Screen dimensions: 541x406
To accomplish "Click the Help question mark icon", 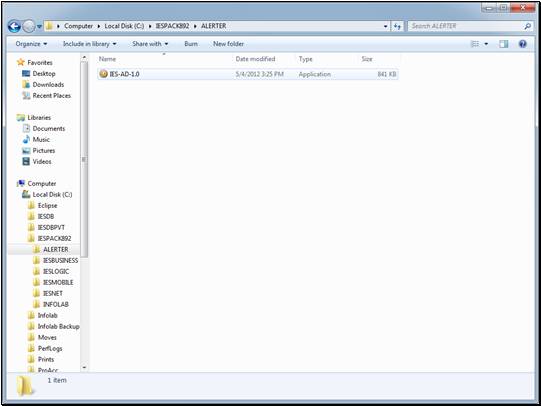I will pyautogui.click(x=522, y=44).
